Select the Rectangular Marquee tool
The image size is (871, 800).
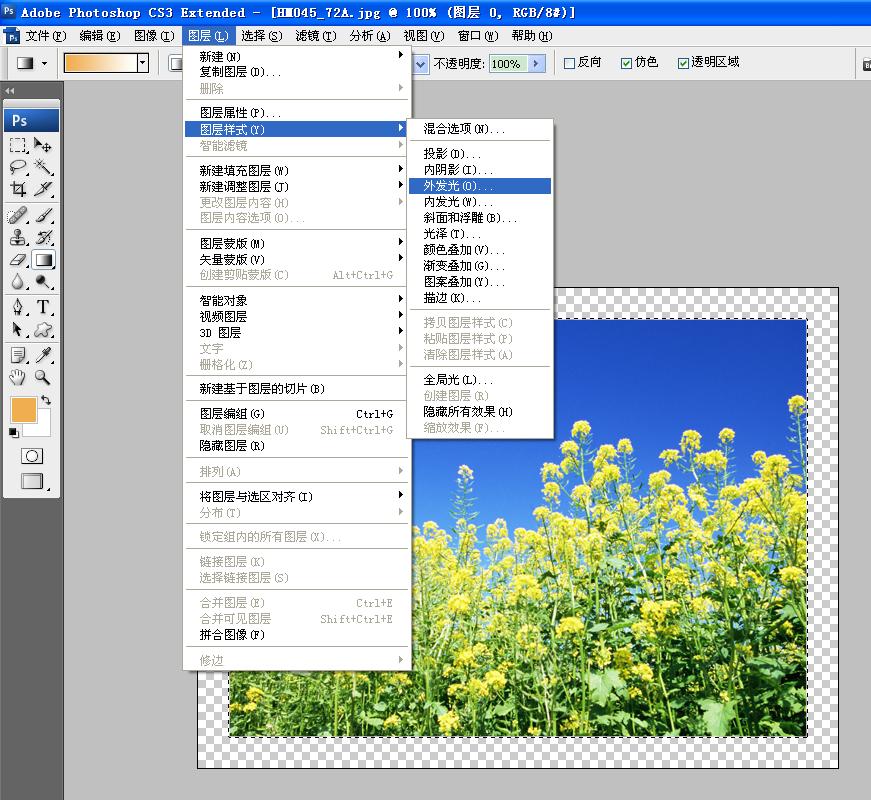[18, 146]
